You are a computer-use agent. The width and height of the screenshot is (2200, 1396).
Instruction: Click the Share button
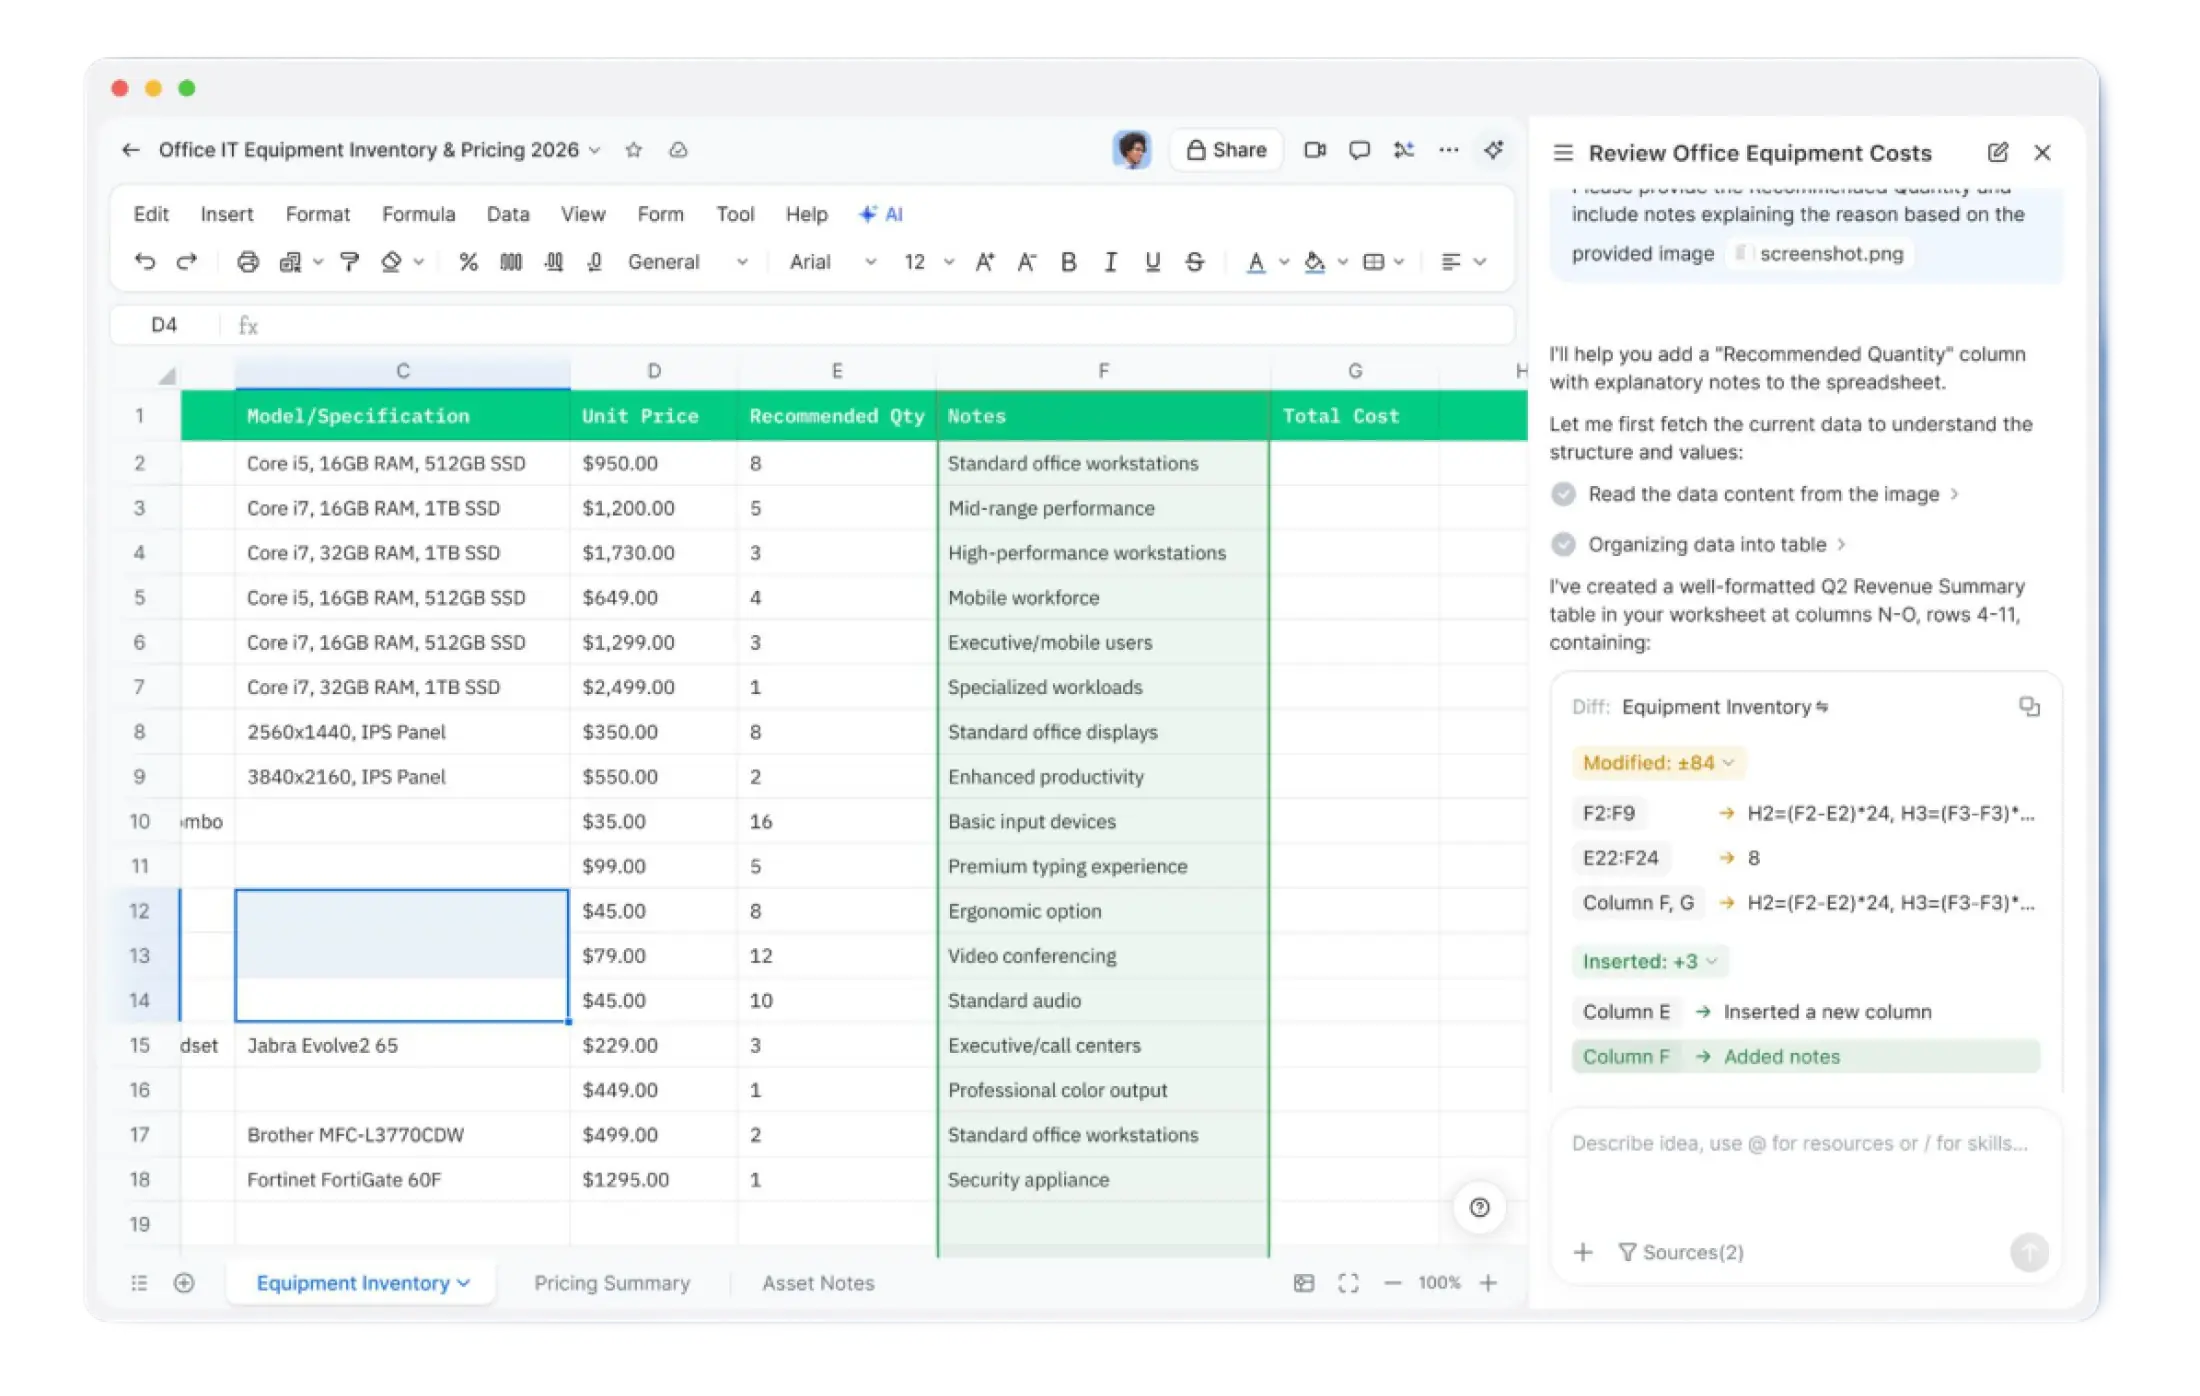1226,150
